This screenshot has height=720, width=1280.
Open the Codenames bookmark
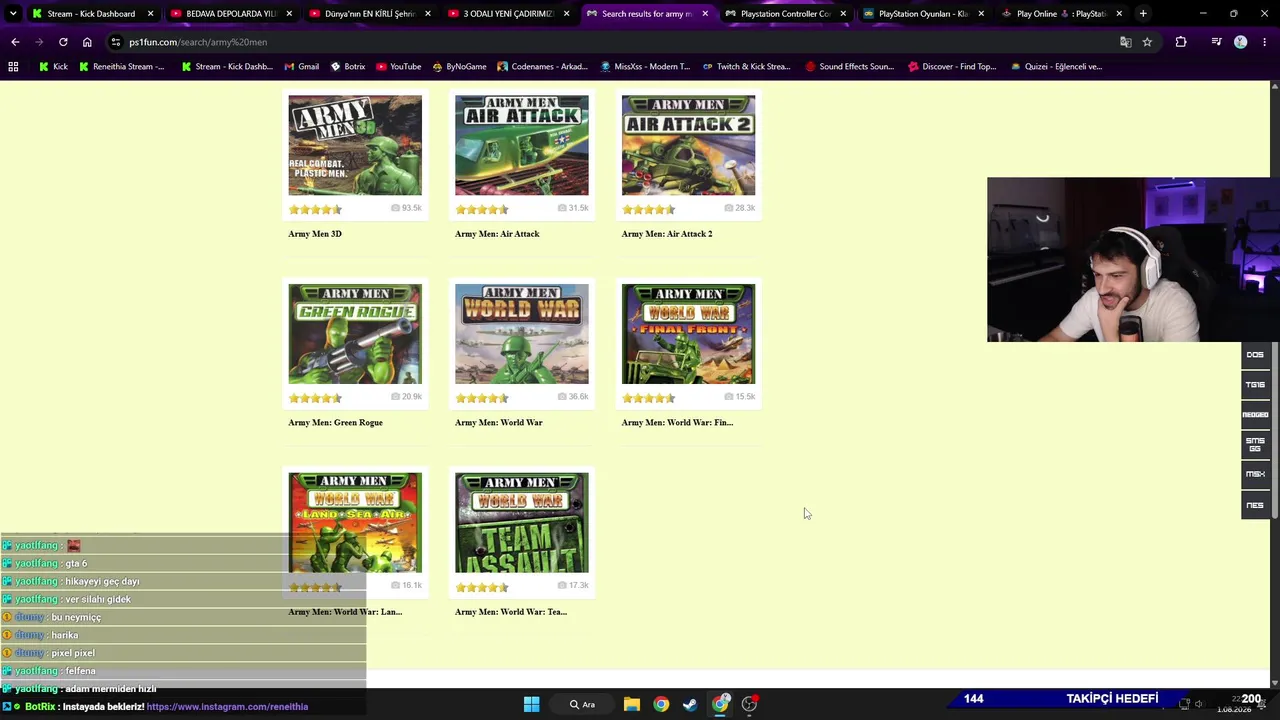pos(541,67)
